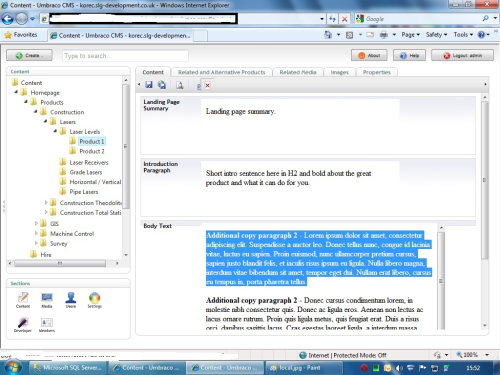Collapse the Homepage tree node
500x375 pixels.
point(16,92)
